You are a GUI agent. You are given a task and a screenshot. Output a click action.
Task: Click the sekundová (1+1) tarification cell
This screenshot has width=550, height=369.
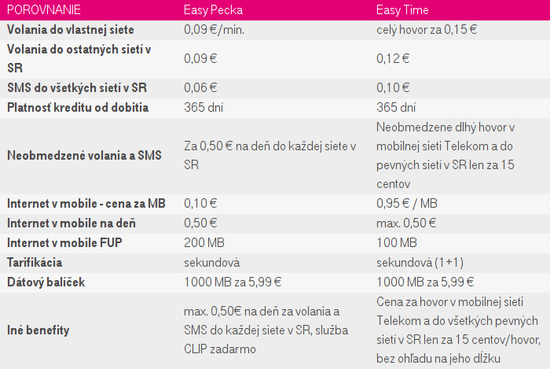(420, 262)
